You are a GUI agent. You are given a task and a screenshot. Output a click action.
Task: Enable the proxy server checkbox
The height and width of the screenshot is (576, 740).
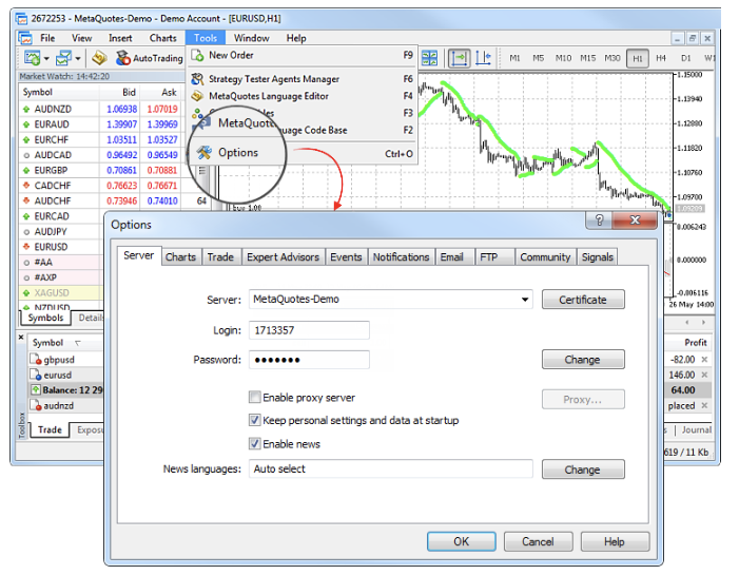tap(254, 397)
